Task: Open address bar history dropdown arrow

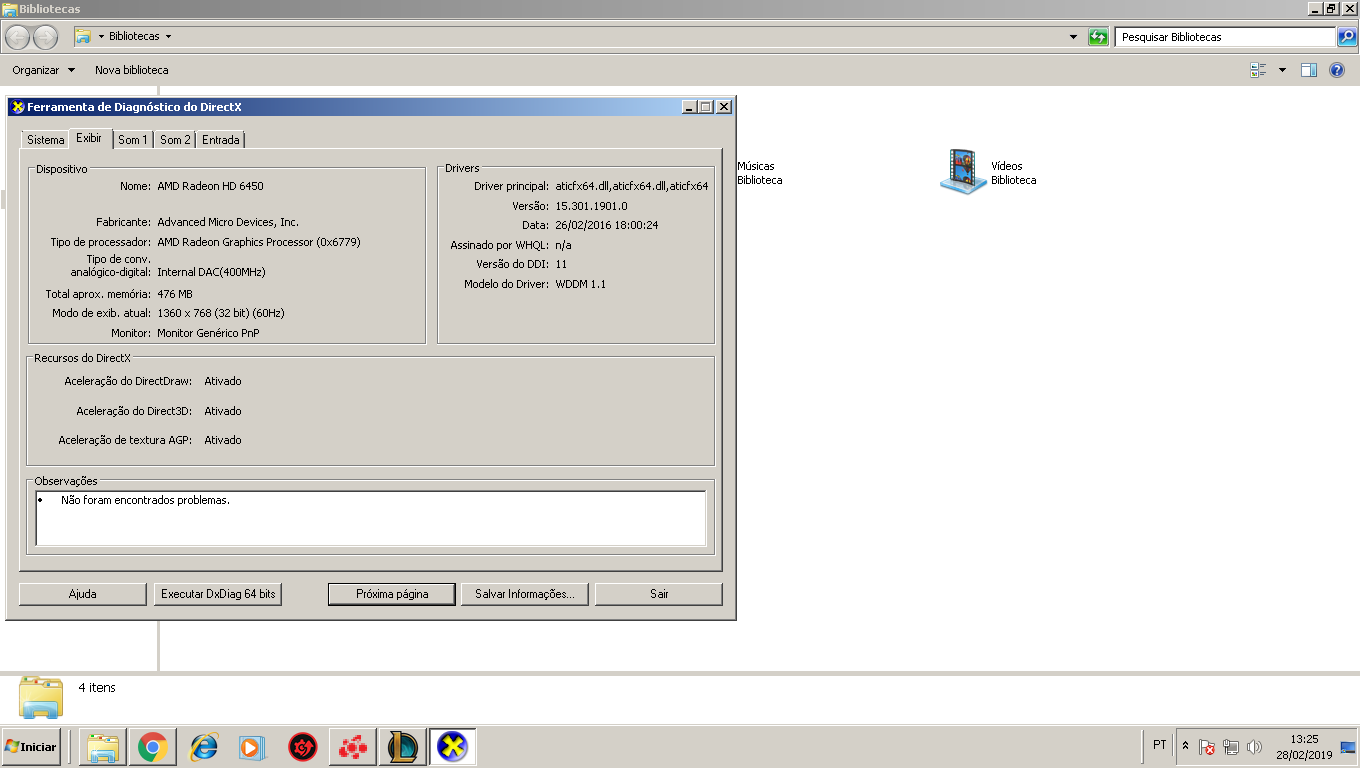Action: tap(1074, 37)
